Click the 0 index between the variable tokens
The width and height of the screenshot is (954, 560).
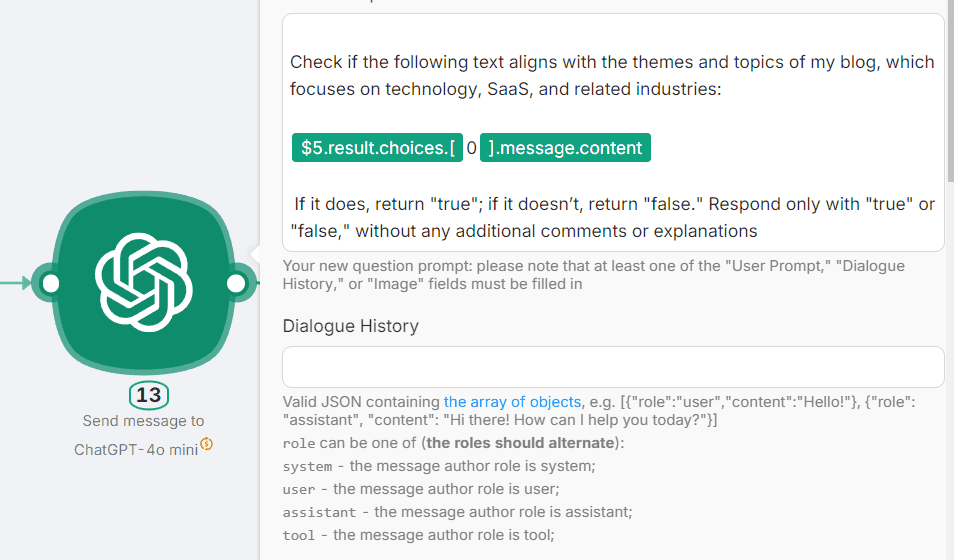471,148
